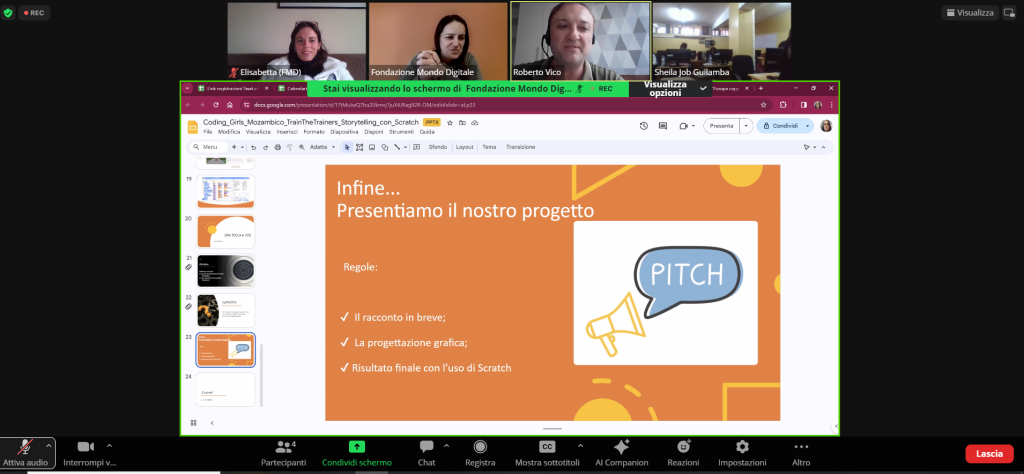This screenshot has width=1024, height=474.
Task: Select Roberto Vico video tile
Action: (x=581, y=41)
